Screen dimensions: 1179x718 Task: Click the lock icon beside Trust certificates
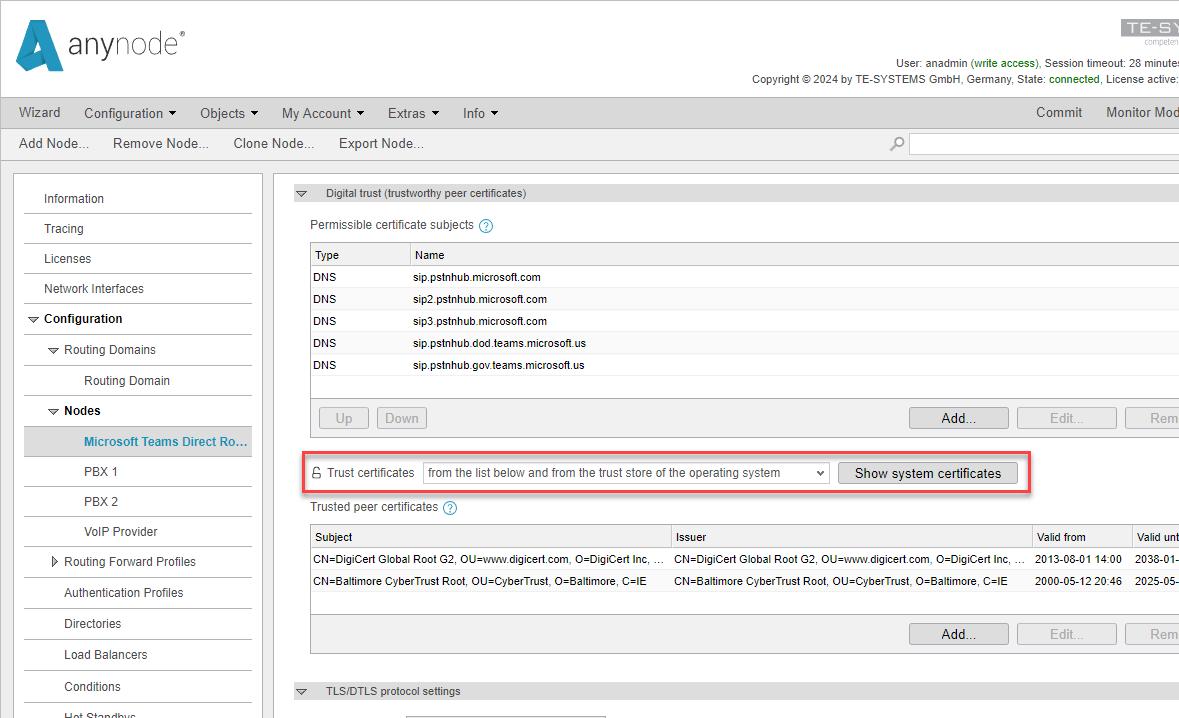point(317,473)
